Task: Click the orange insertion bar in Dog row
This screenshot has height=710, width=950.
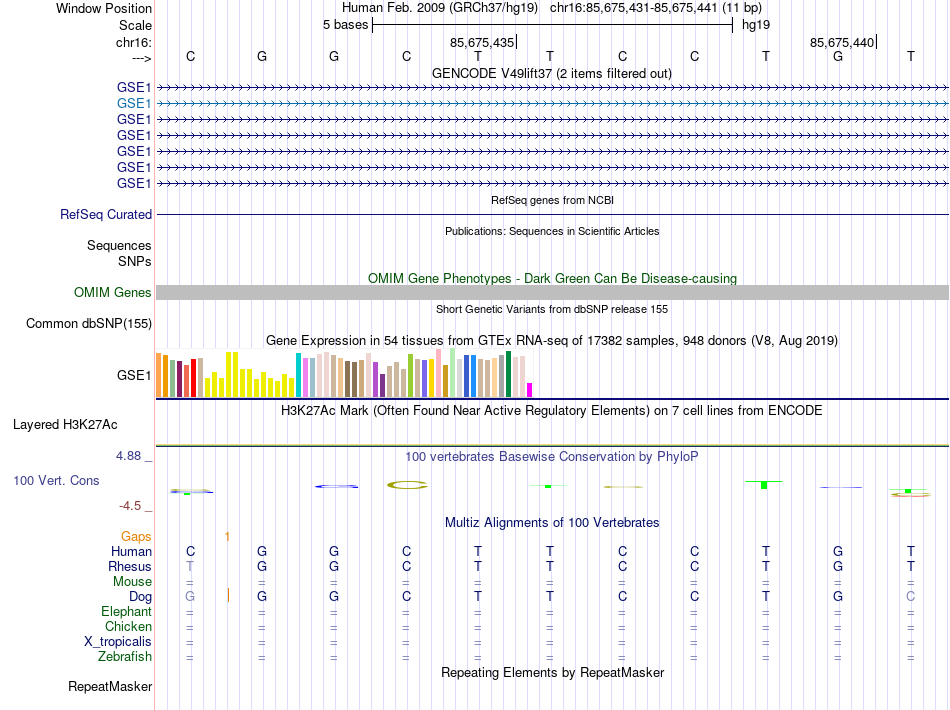Action: [228, 596]
